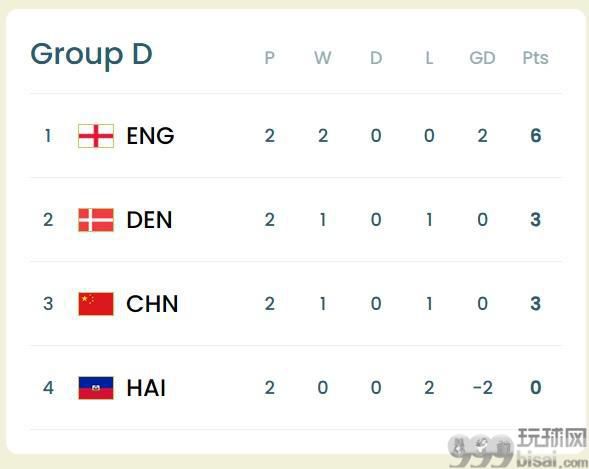Click the England flag icon
The height and width of the screenshot is (469, 589).
point(96,136)
